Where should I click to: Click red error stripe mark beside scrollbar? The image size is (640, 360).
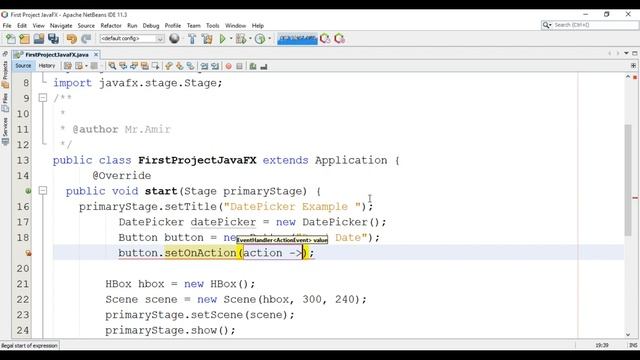pos(635,198)
